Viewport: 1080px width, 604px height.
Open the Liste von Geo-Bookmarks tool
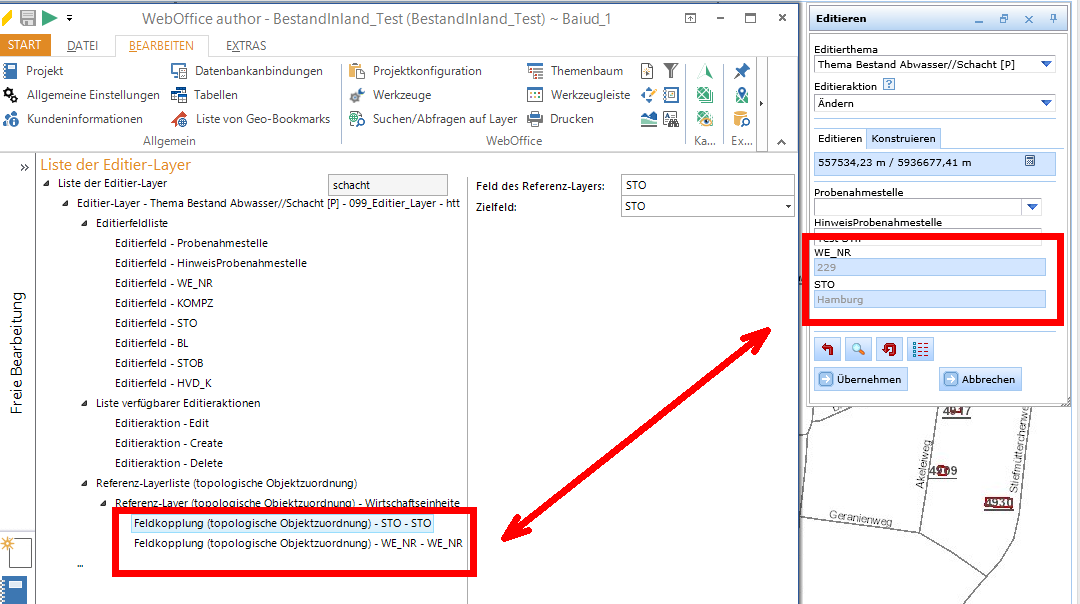179,119
